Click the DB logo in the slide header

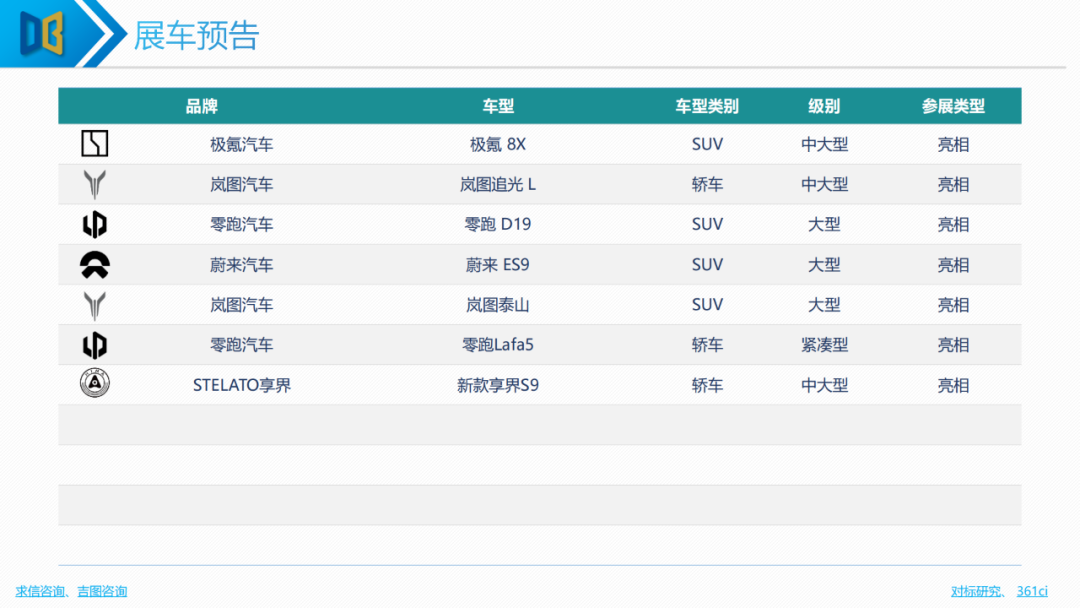(41, 32)
